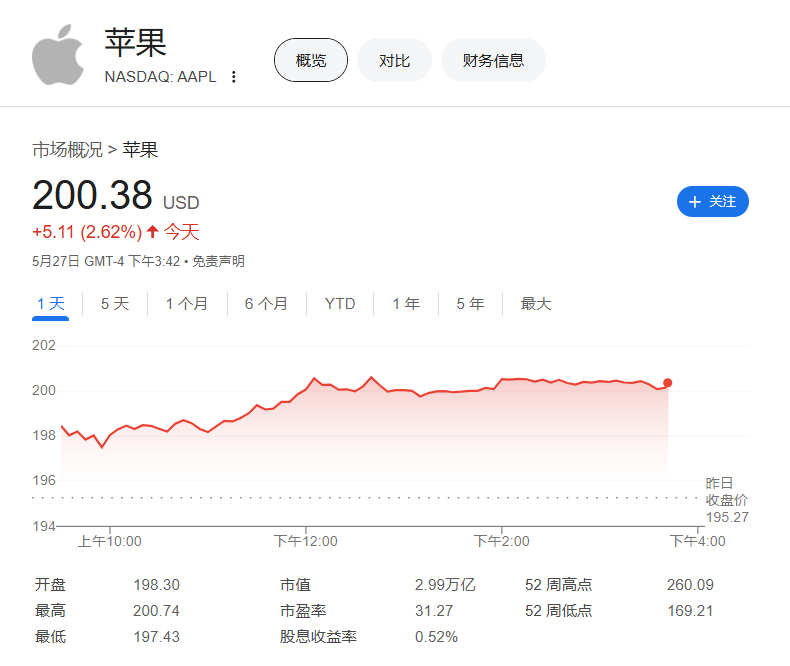Click the 200.38 price value
Viewport: 790px width, 666px height.
(x=92, y=195)
